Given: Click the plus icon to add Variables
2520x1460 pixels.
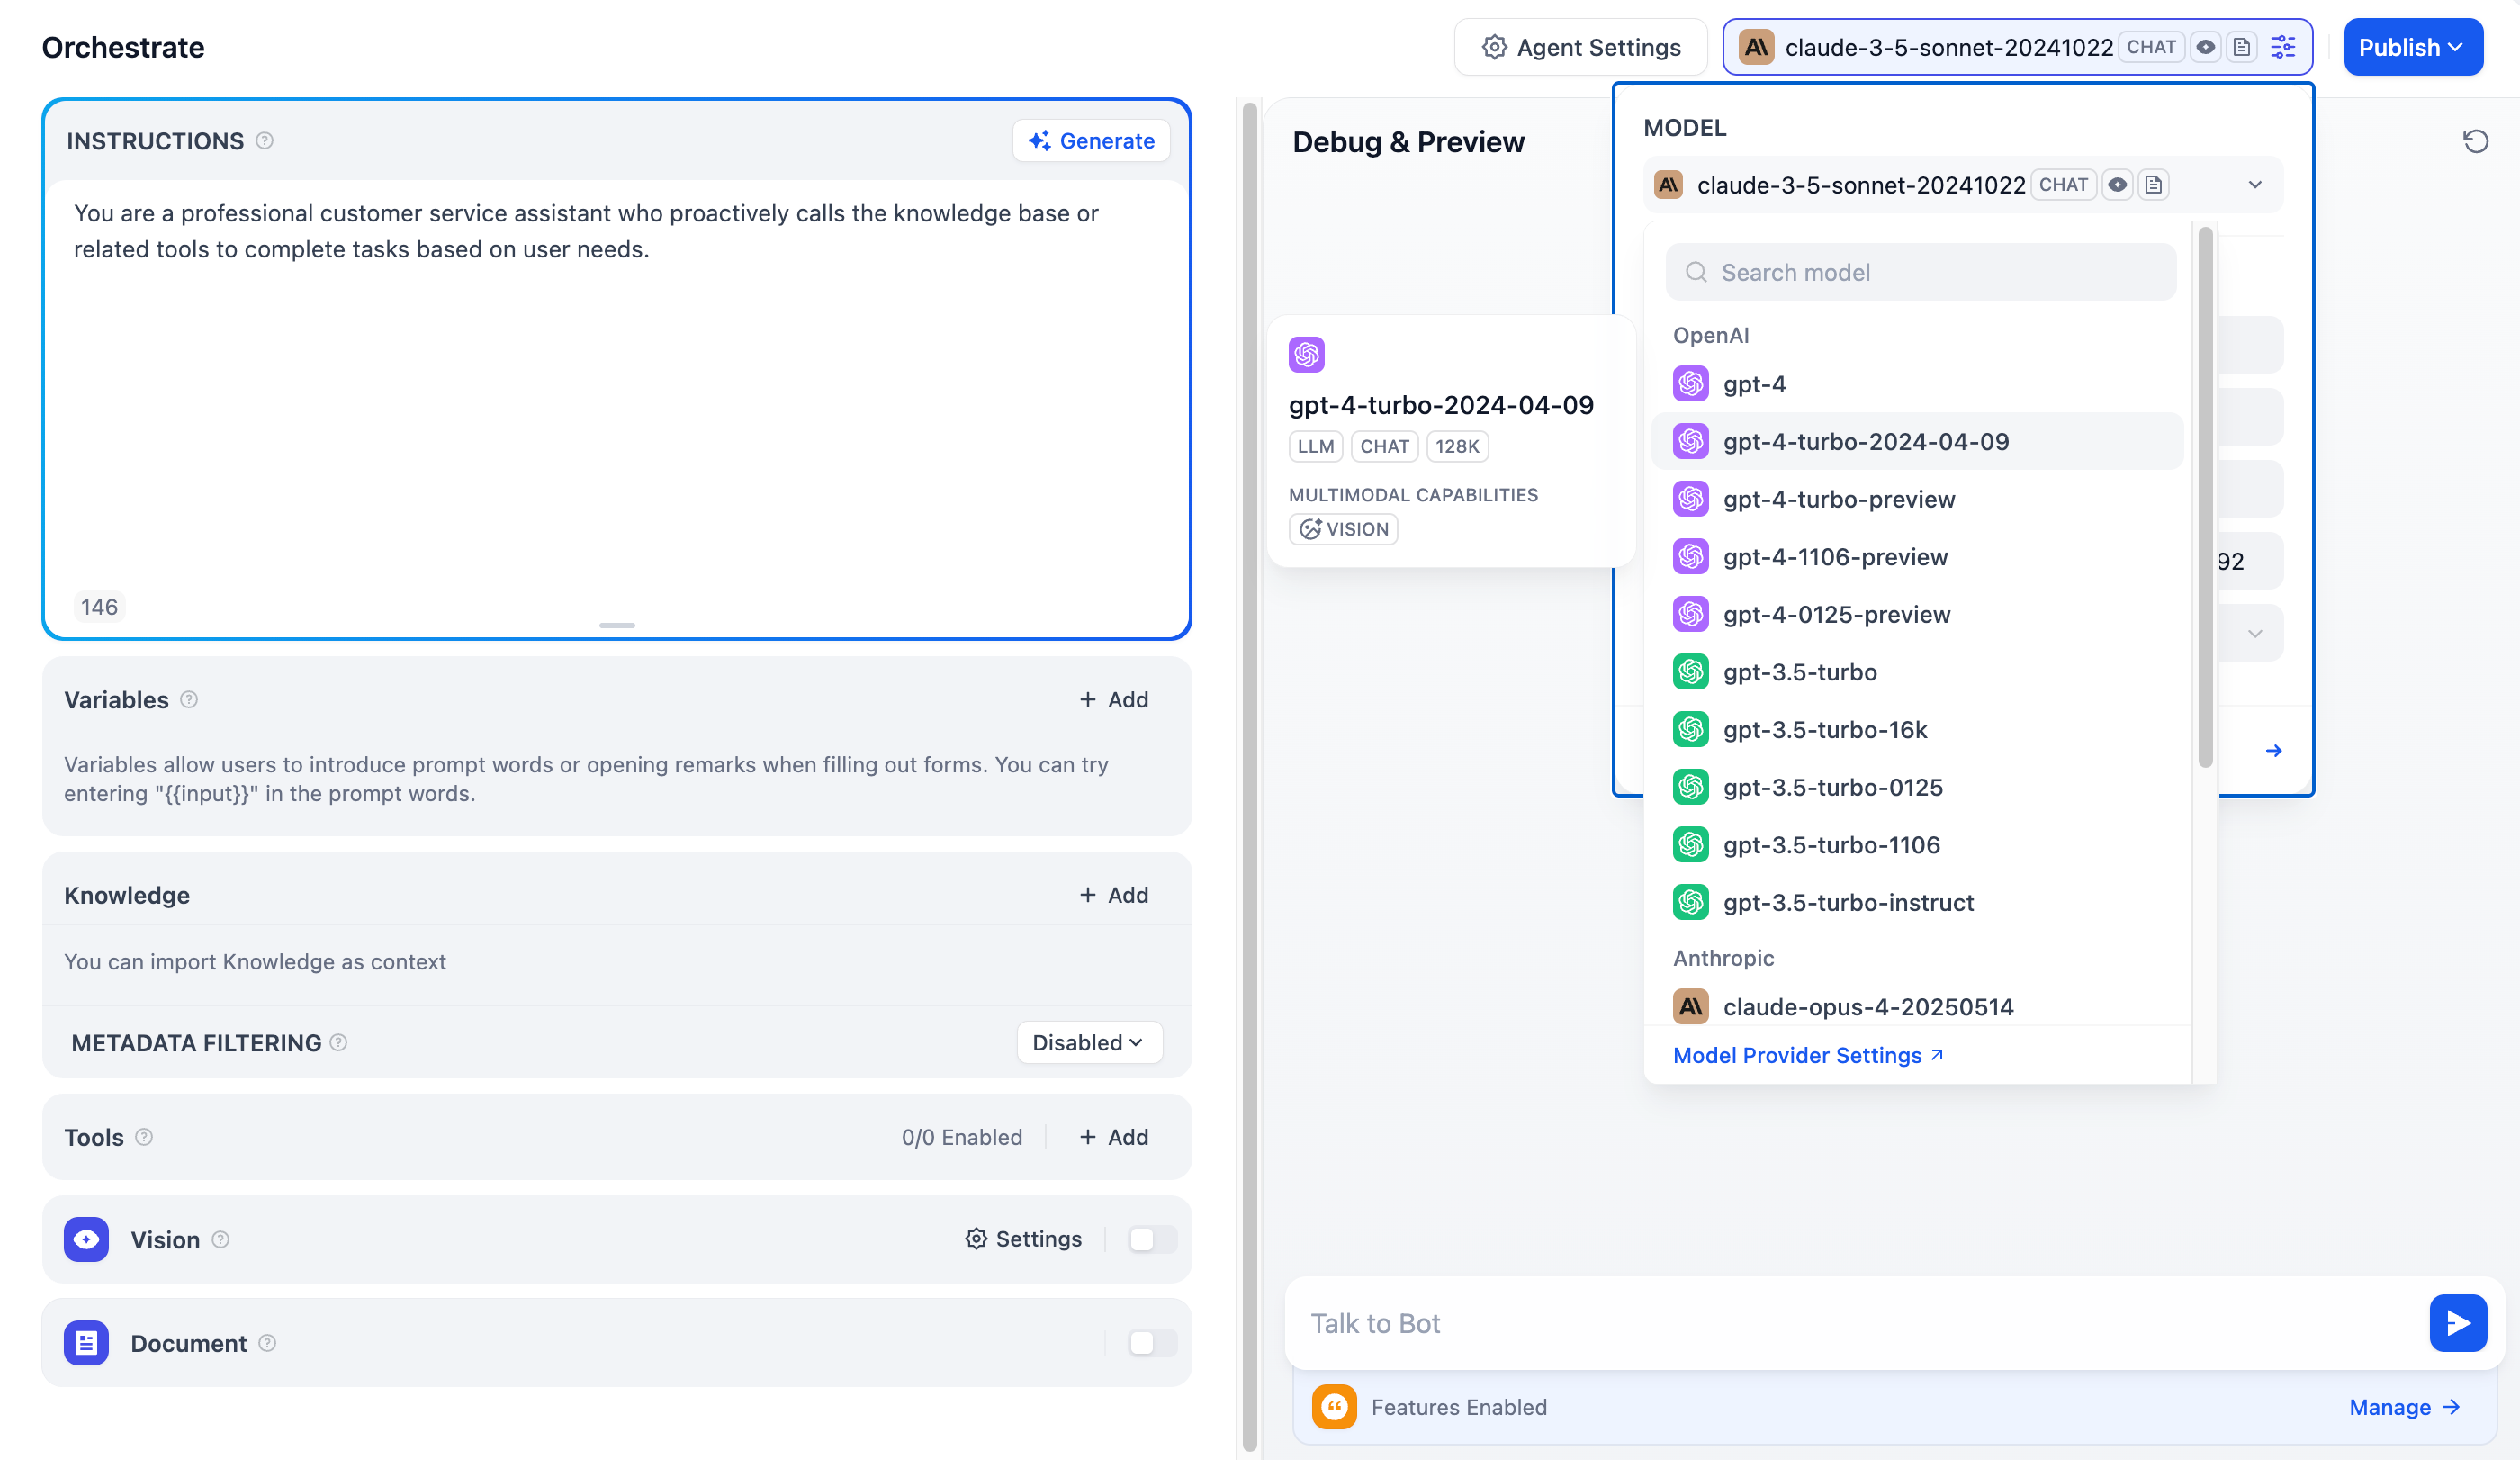Looking at the screenshot, I should (1088, 700).
